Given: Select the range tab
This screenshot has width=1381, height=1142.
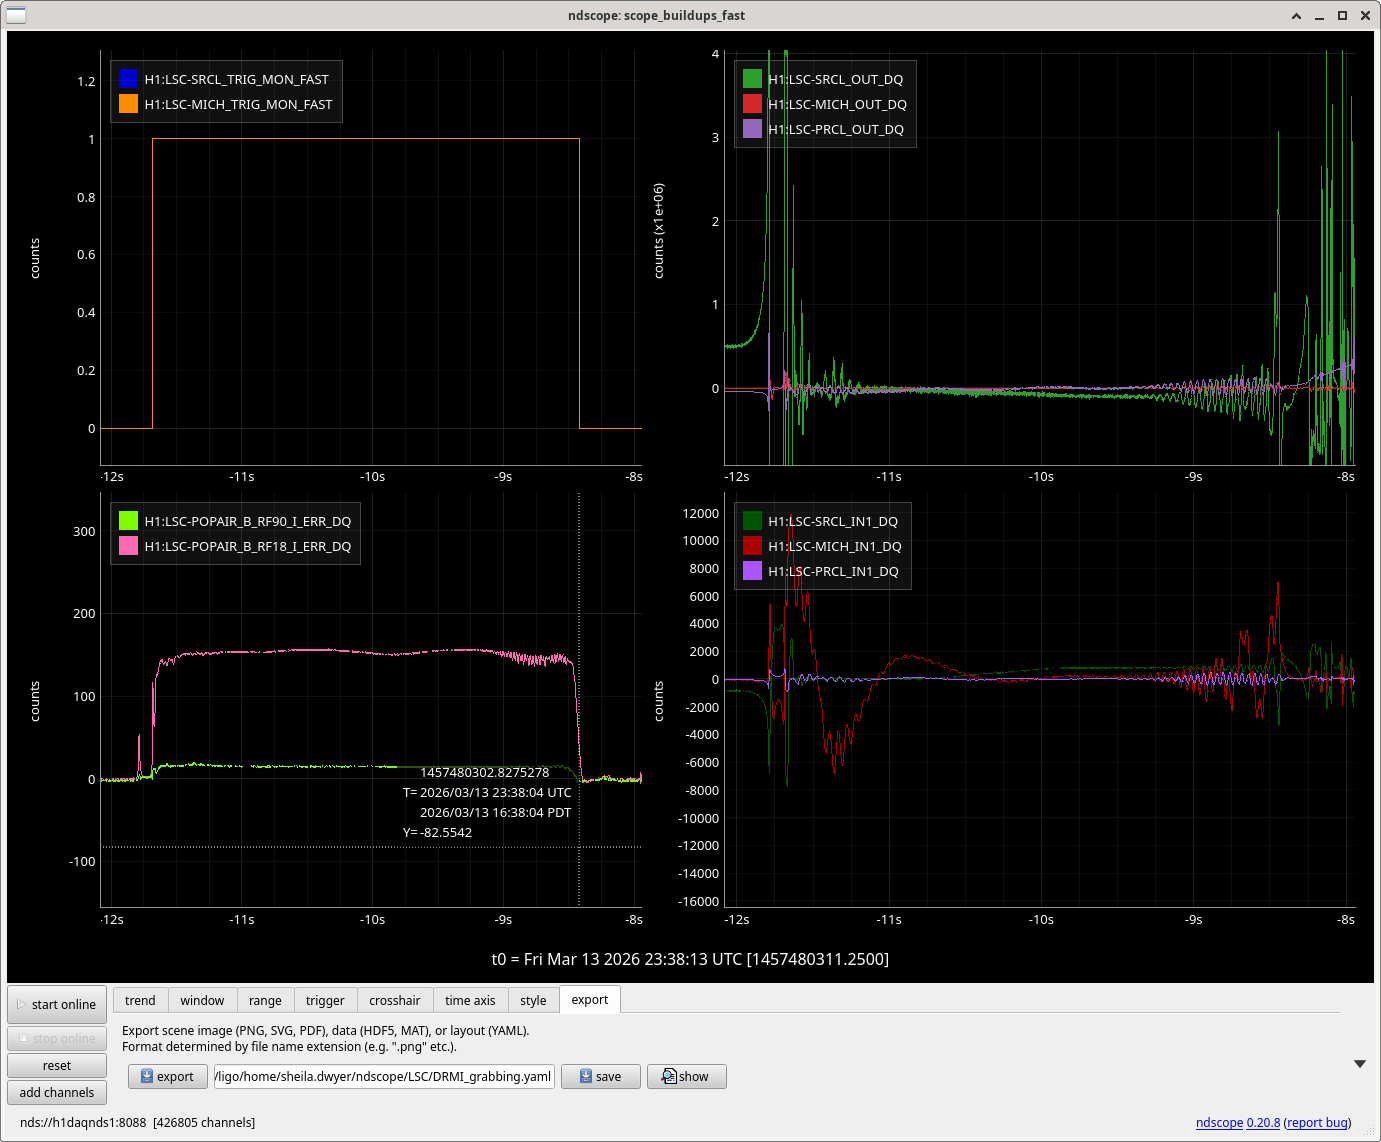Looking at the screenshot, I should 265,1000.
